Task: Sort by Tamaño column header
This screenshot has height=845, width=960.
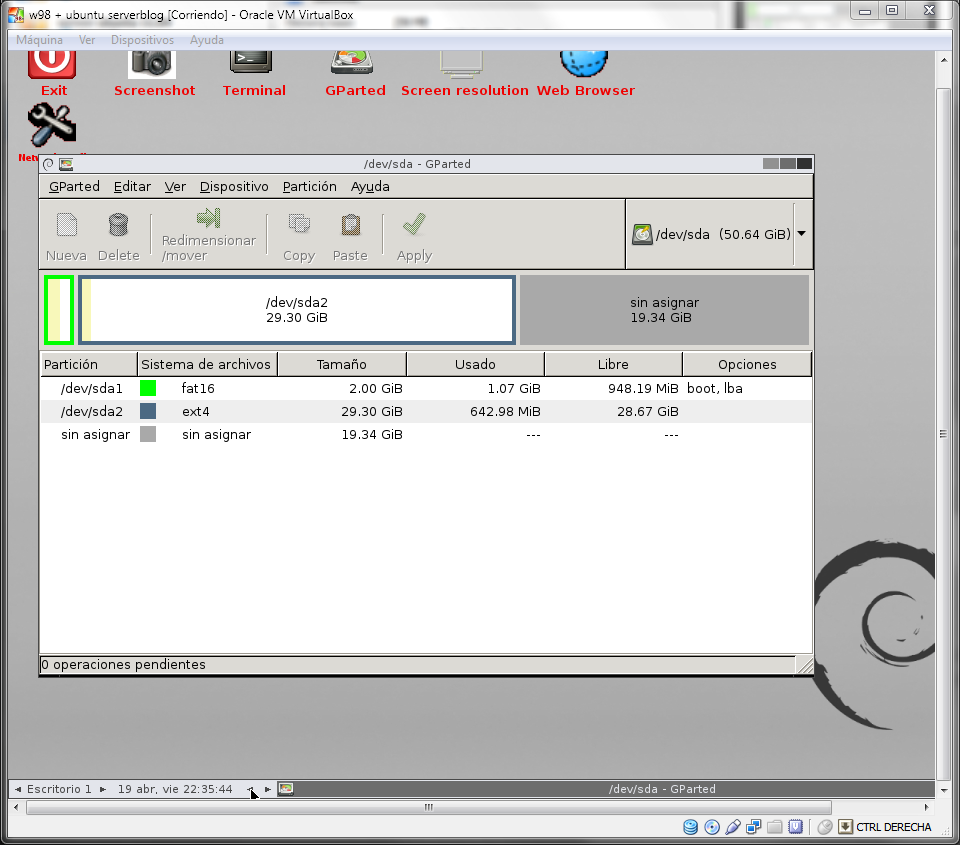Action: (342, 364)
